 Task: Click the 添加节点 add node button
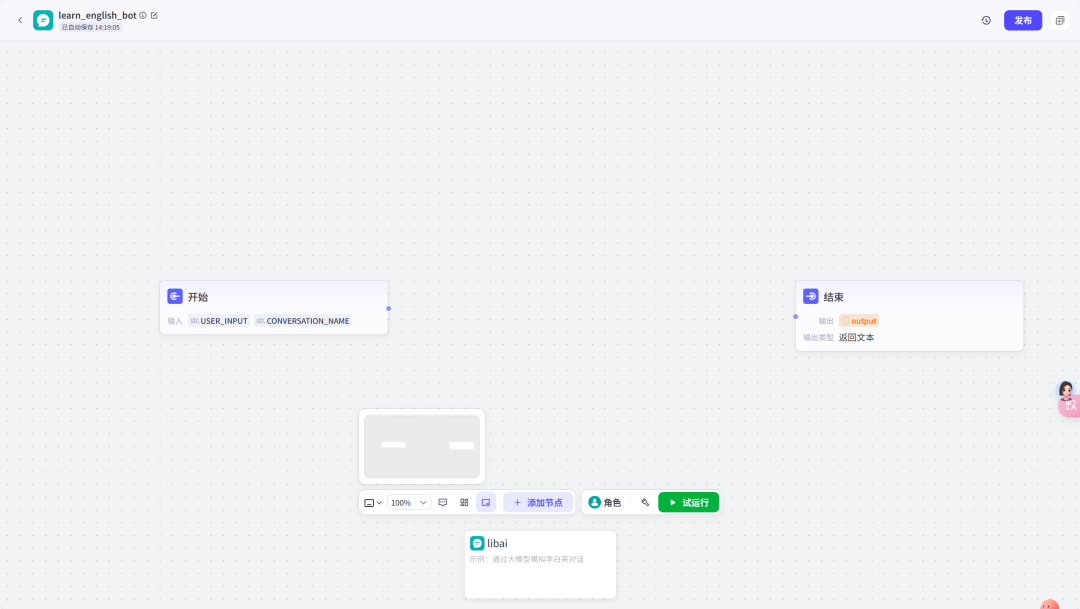[538, 502]
